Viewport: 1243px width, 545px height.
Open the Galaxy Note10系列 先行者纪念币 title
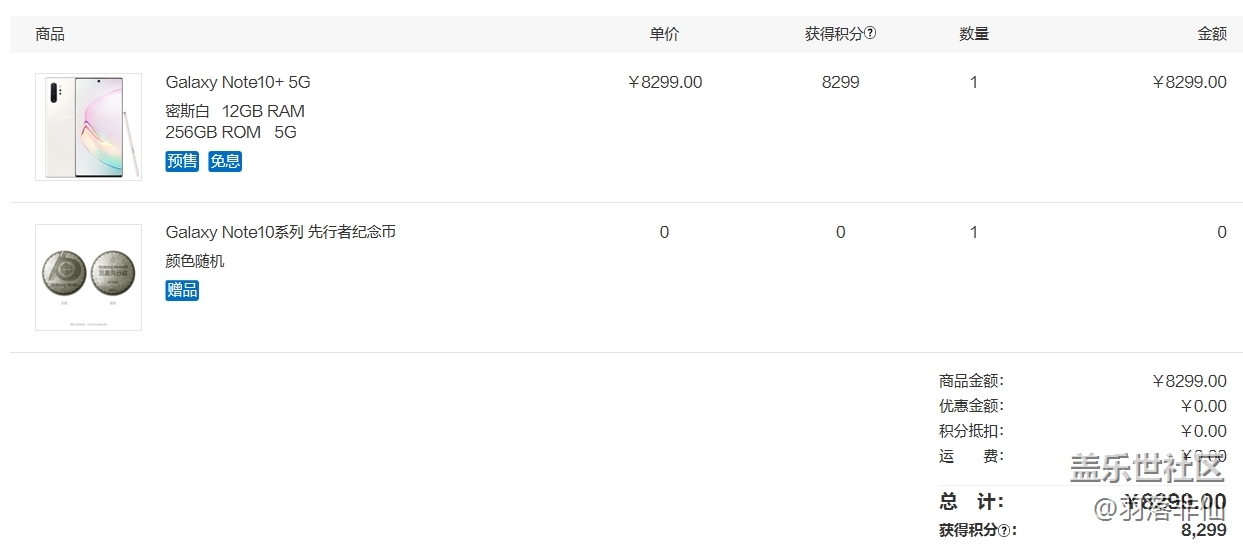pyautogui.click(x=280, y=232)
